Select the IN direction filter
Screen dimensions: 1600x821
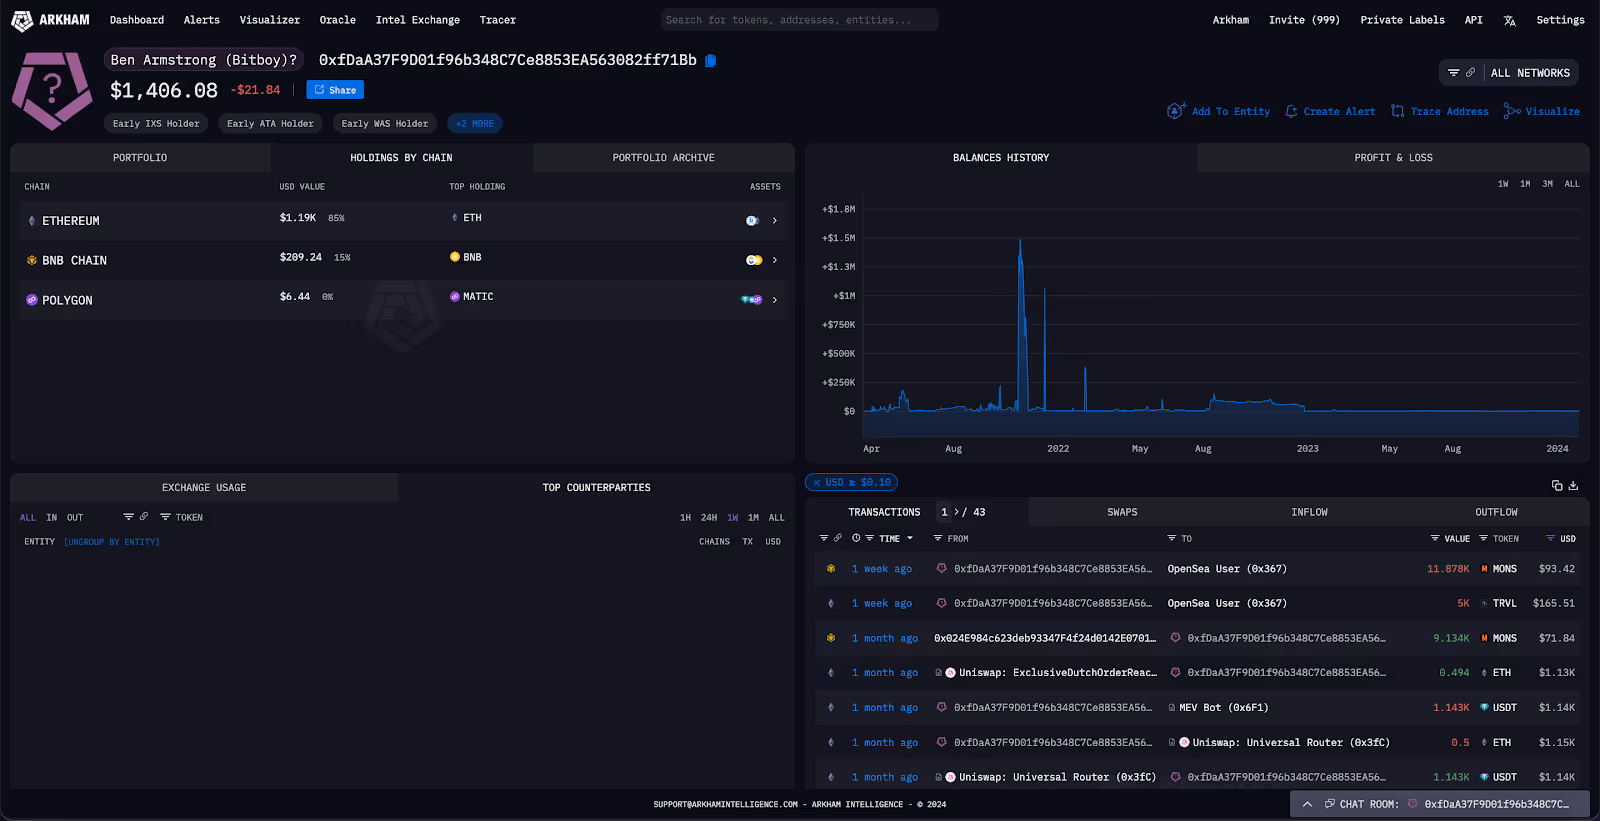pos(52,518)
